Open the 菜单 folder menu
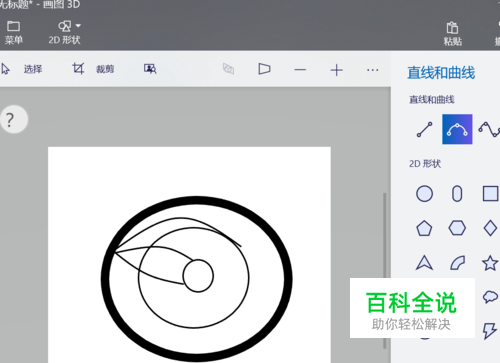500x363 pixels. point(13,33)
